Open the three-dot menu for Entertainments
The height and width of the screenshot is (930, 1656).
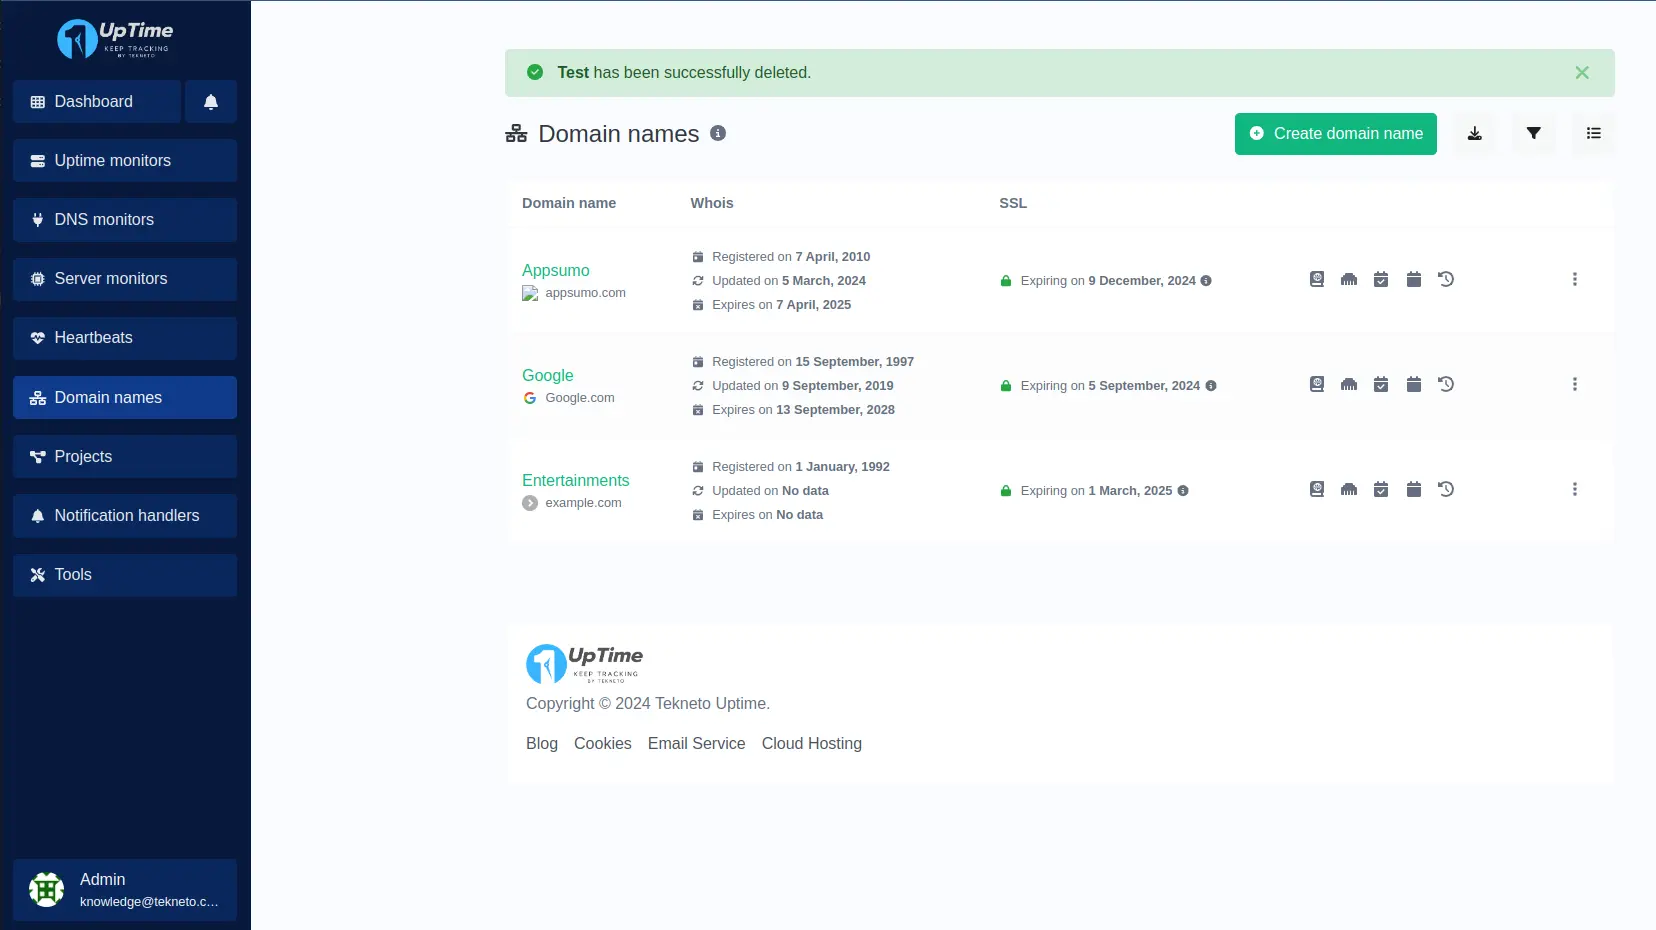click(x=1575, y=489)
